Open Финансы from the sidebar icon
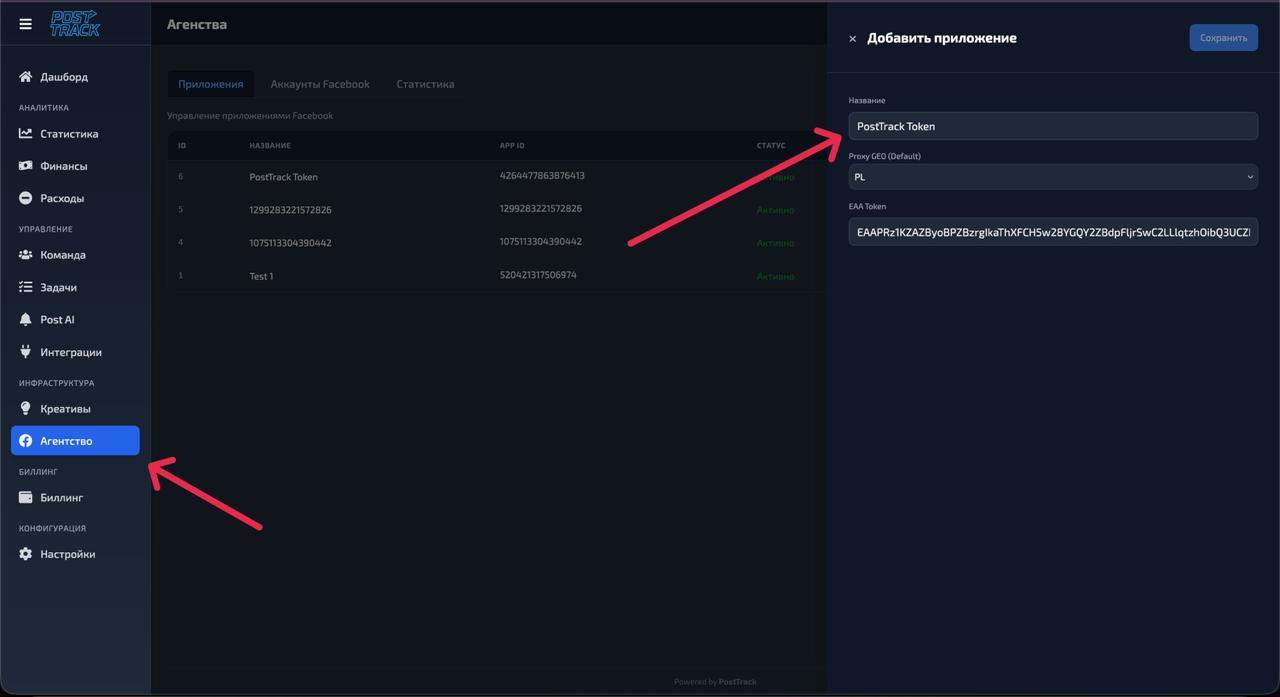Screen dimensions: 1280x697 [24, 165]
